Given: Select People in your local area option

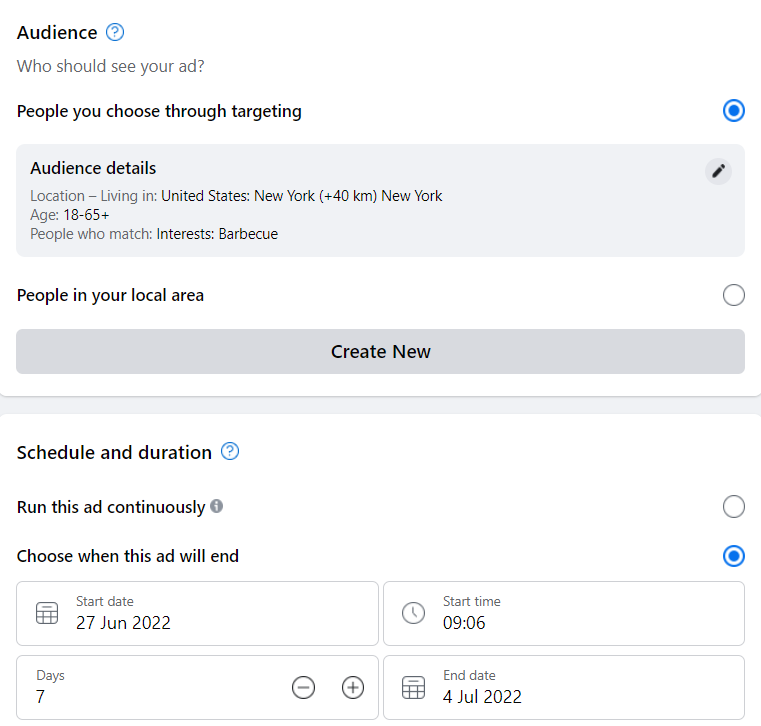Looking at the screenshot, I should (733, 295).
